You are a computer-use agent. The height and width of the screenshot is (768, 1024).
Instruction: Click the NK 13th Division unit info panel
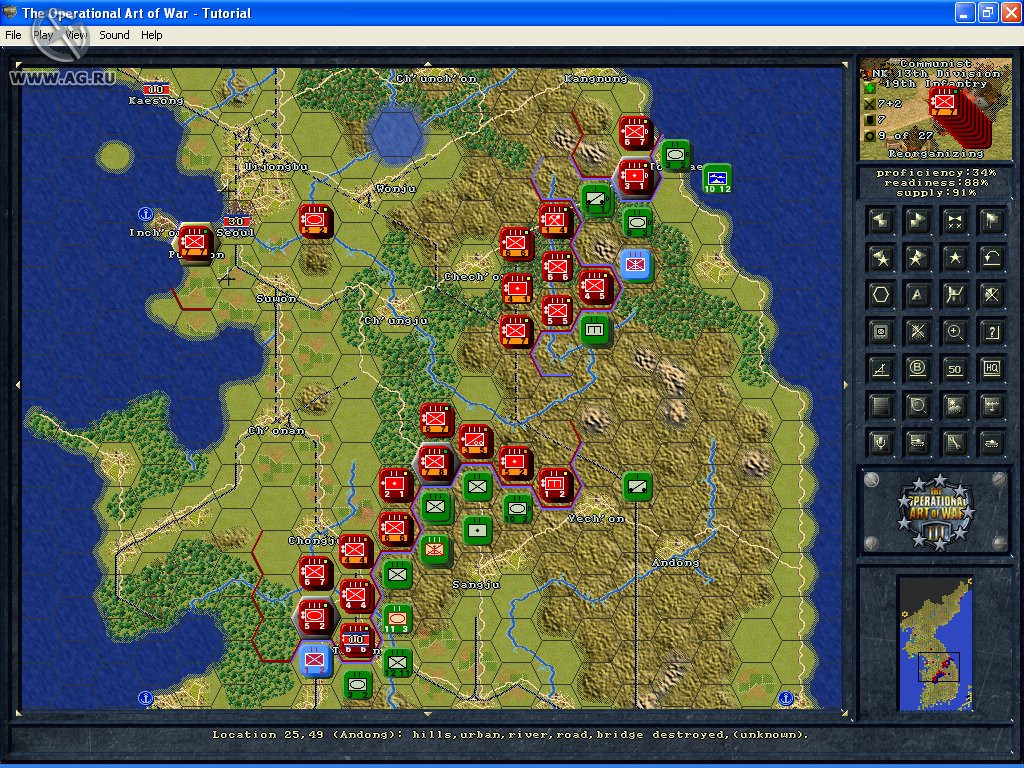[x=935, y=108]
